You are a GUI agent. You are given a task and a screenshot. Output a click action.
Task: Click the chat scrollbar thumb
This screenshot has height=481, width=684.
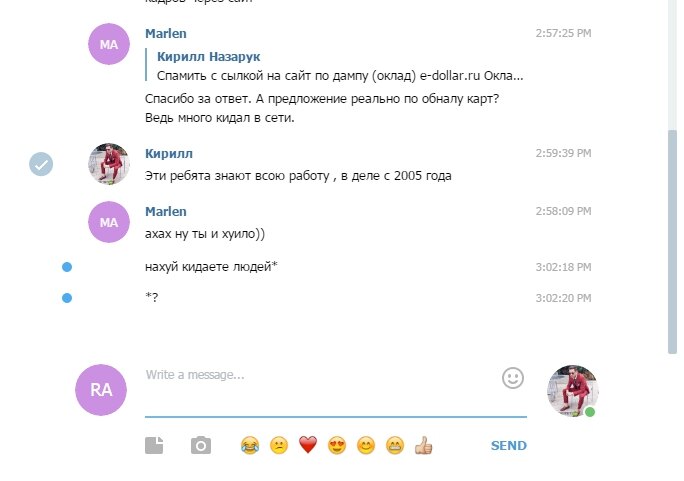(672, 242)
